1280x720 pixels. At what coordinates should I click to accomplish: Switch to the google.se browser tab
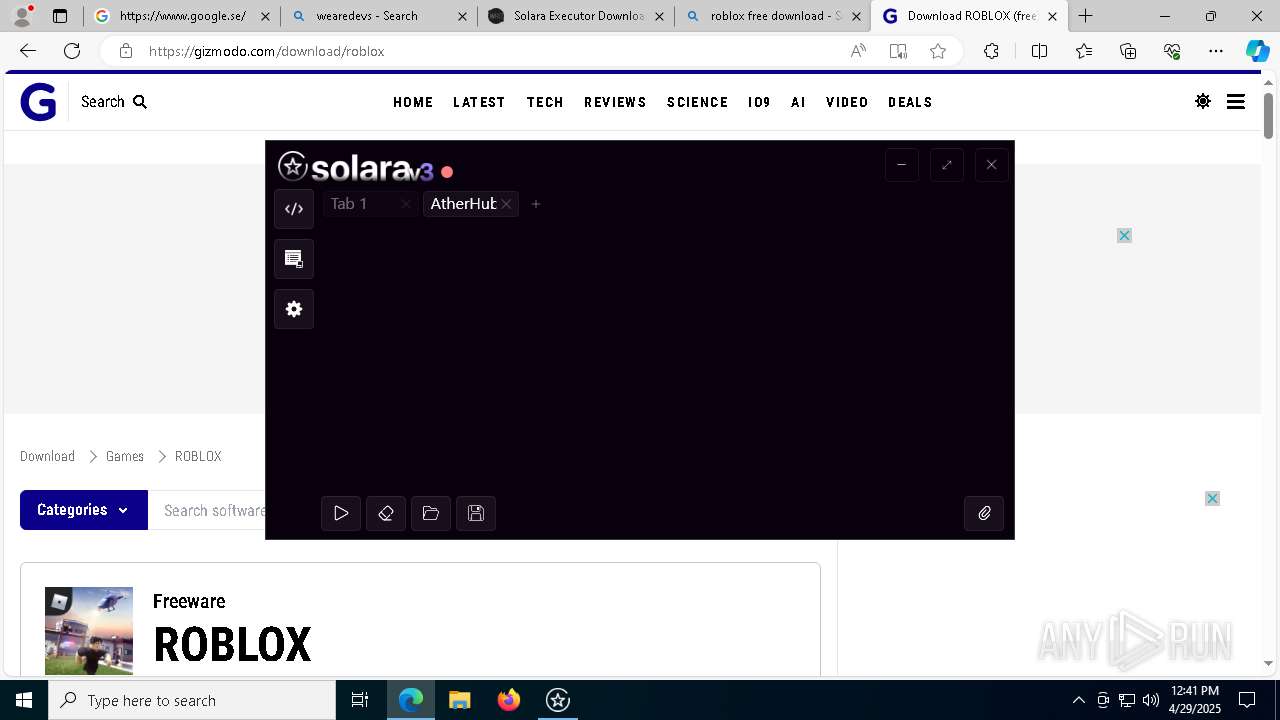click(180, 16)
